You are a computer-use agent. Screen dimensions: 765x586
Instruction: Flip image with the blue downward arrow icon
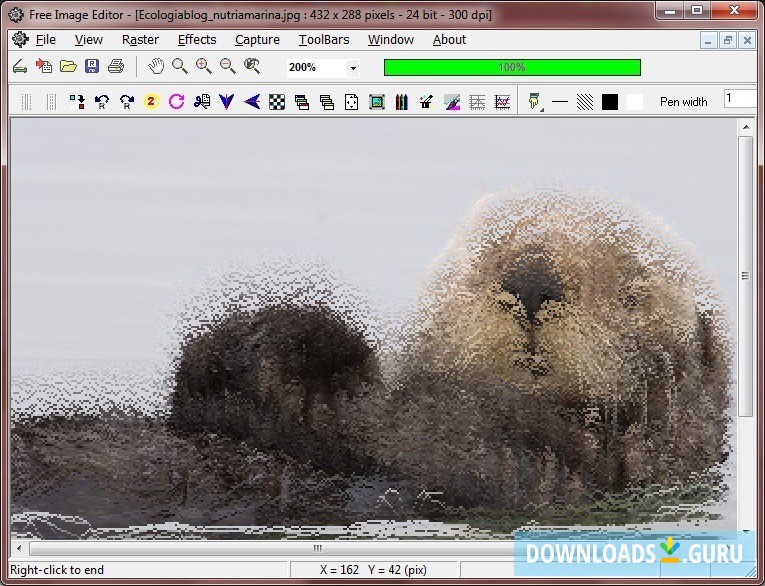[227, 101]
